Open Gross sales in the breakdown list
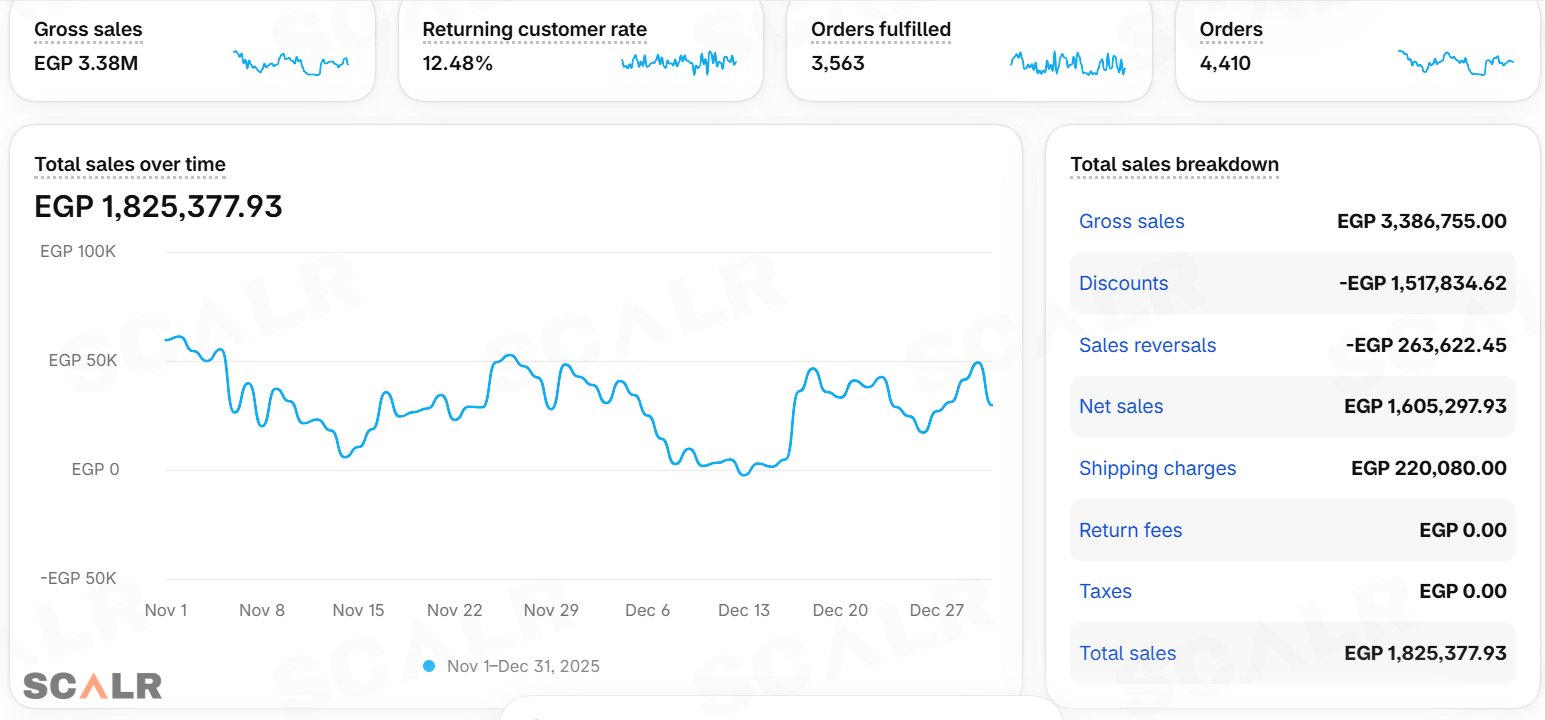Viewport: 1545px width, 720px height. [x=1131, y=222]
